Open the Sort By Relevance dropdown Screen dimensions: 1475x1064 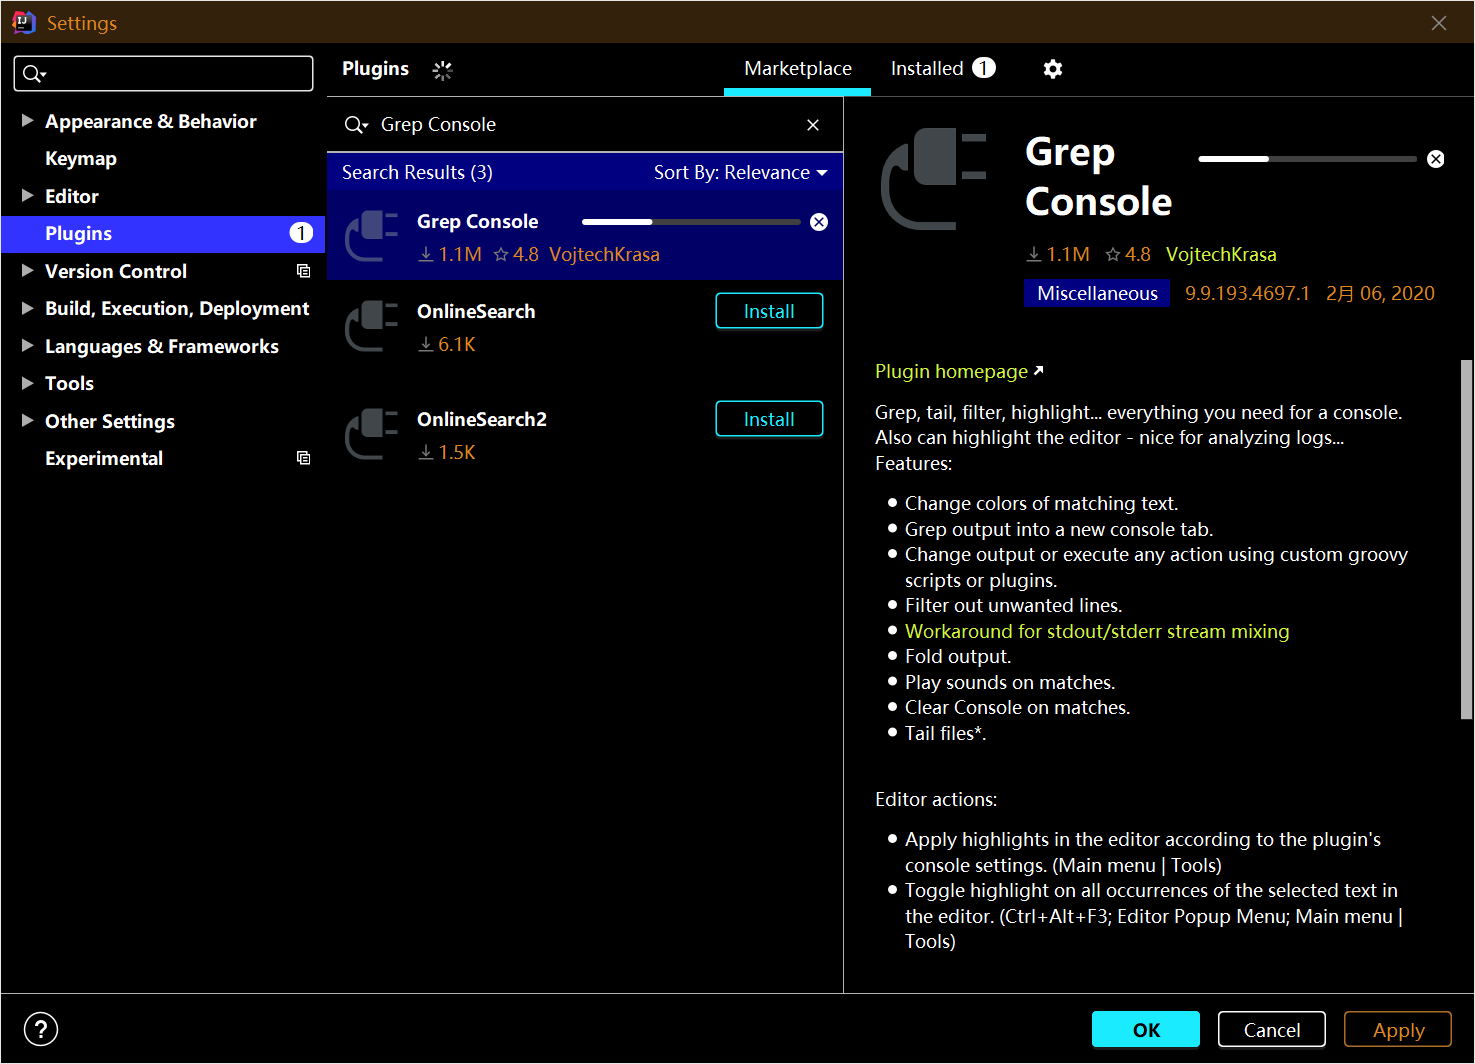pos(741,173)
